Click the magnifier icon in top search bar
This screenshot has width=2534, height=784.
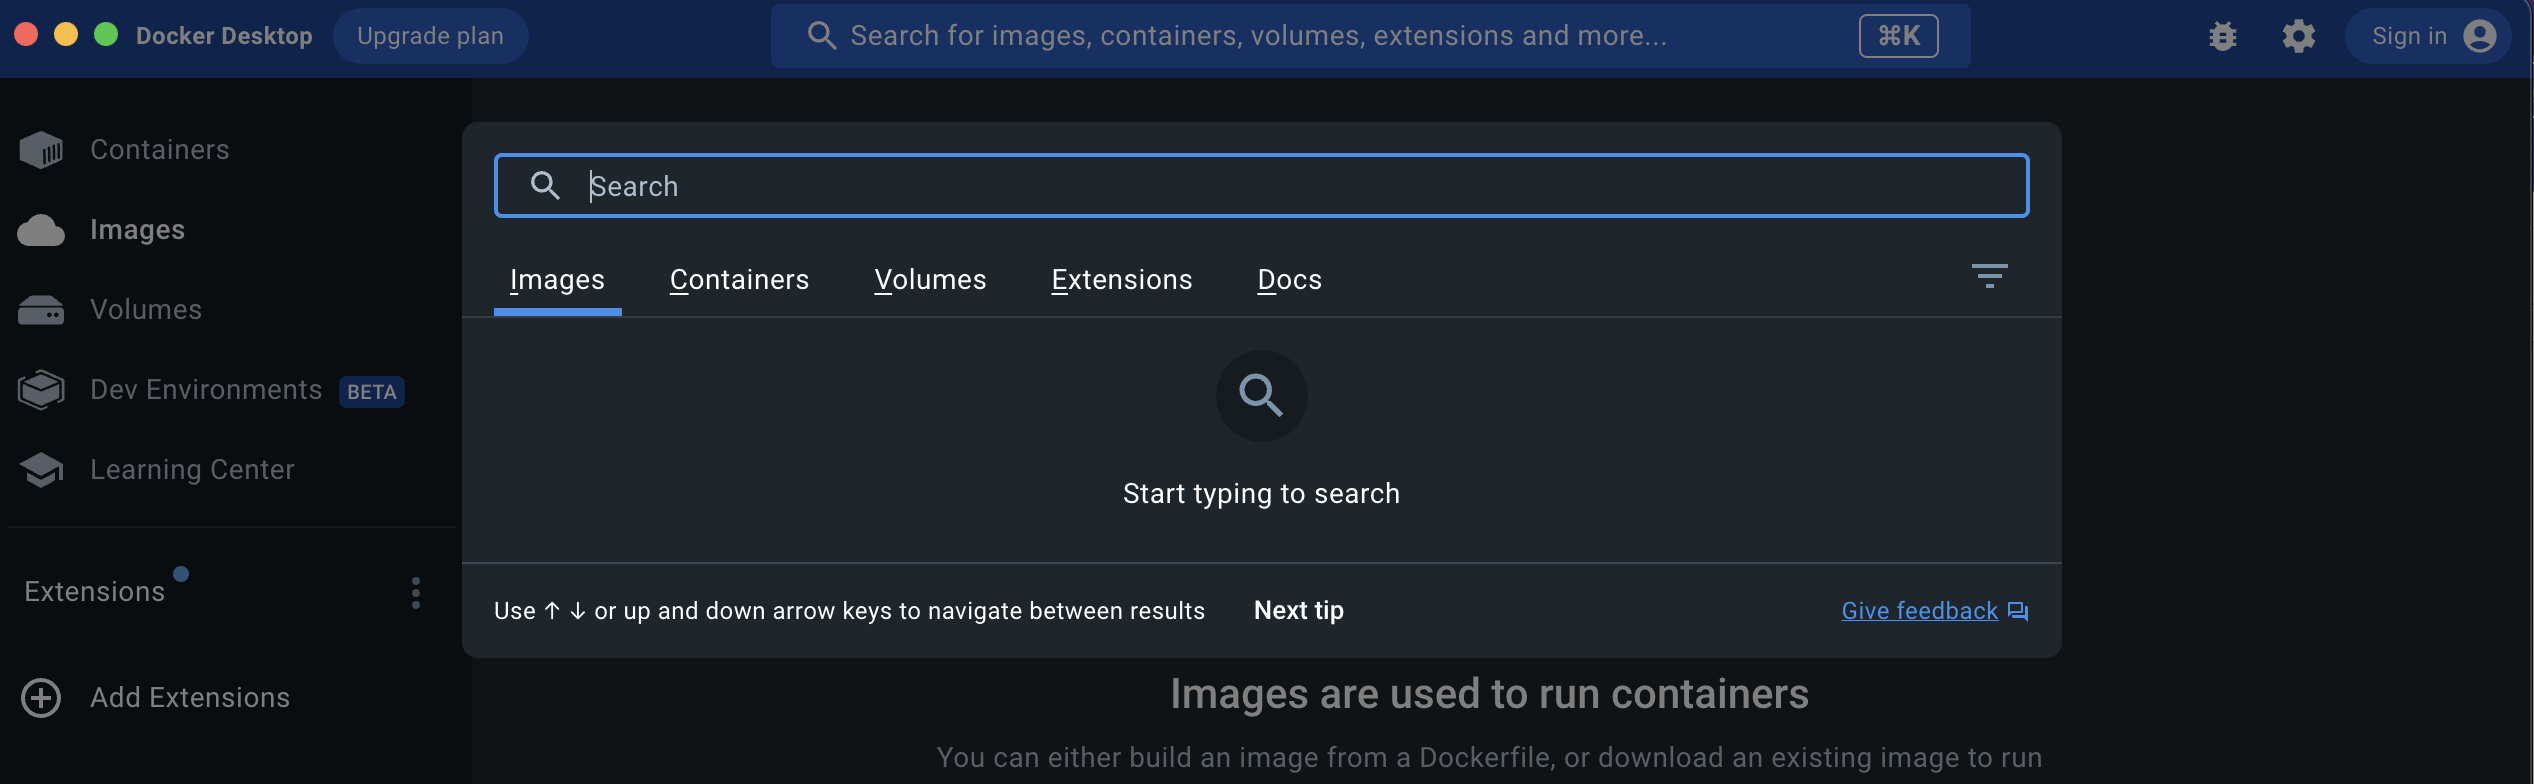(821, 36)
